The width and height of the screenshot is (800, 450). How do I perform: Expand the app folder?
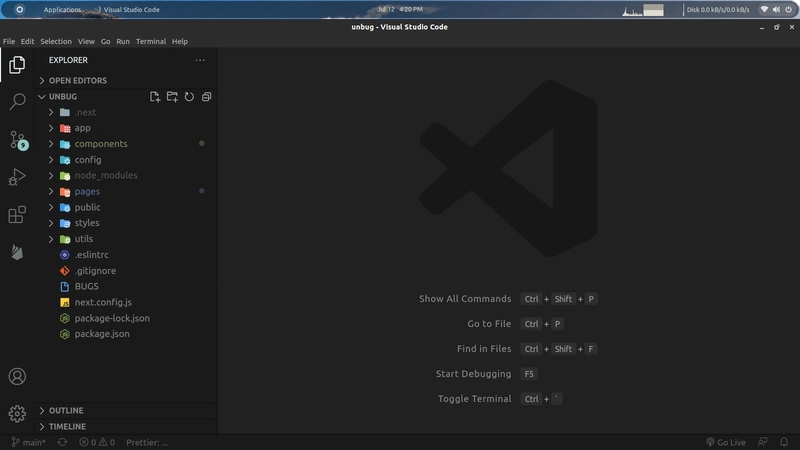[126, 128]
